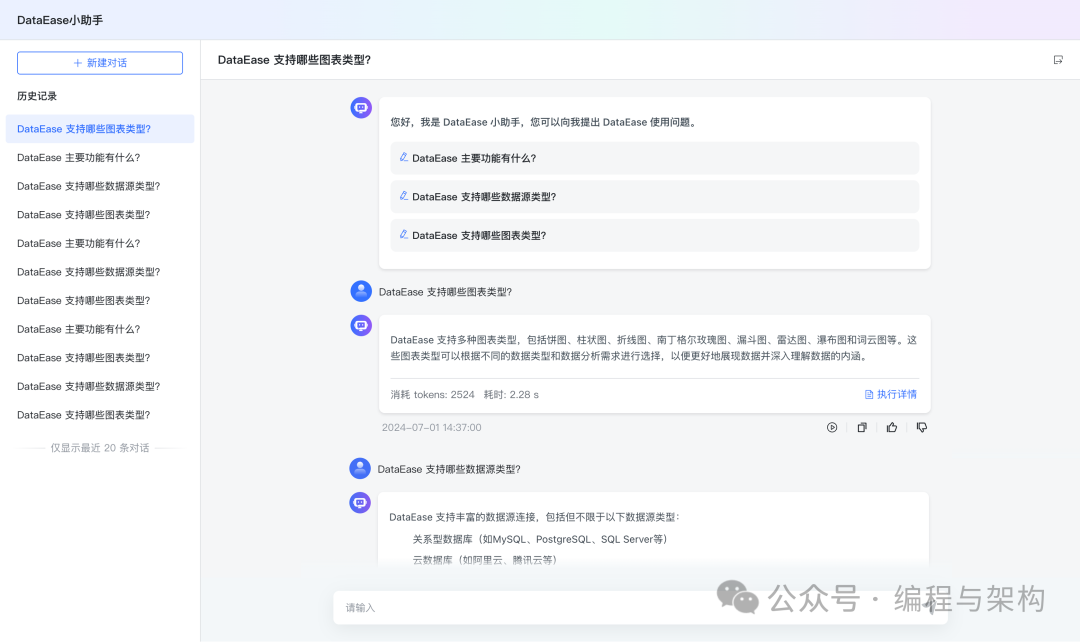Viewport: 1080px width, 642px height.
Task: Select suggested question 支持哪些图表类型? in welcome card
Action: click(x=654, y=236)
